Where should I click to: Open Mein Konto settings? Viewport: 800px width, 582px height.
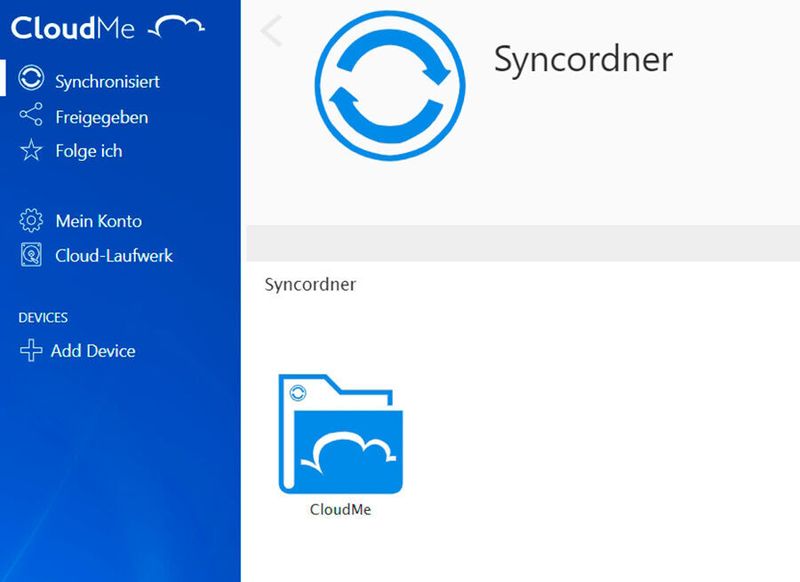pos(98,221)
